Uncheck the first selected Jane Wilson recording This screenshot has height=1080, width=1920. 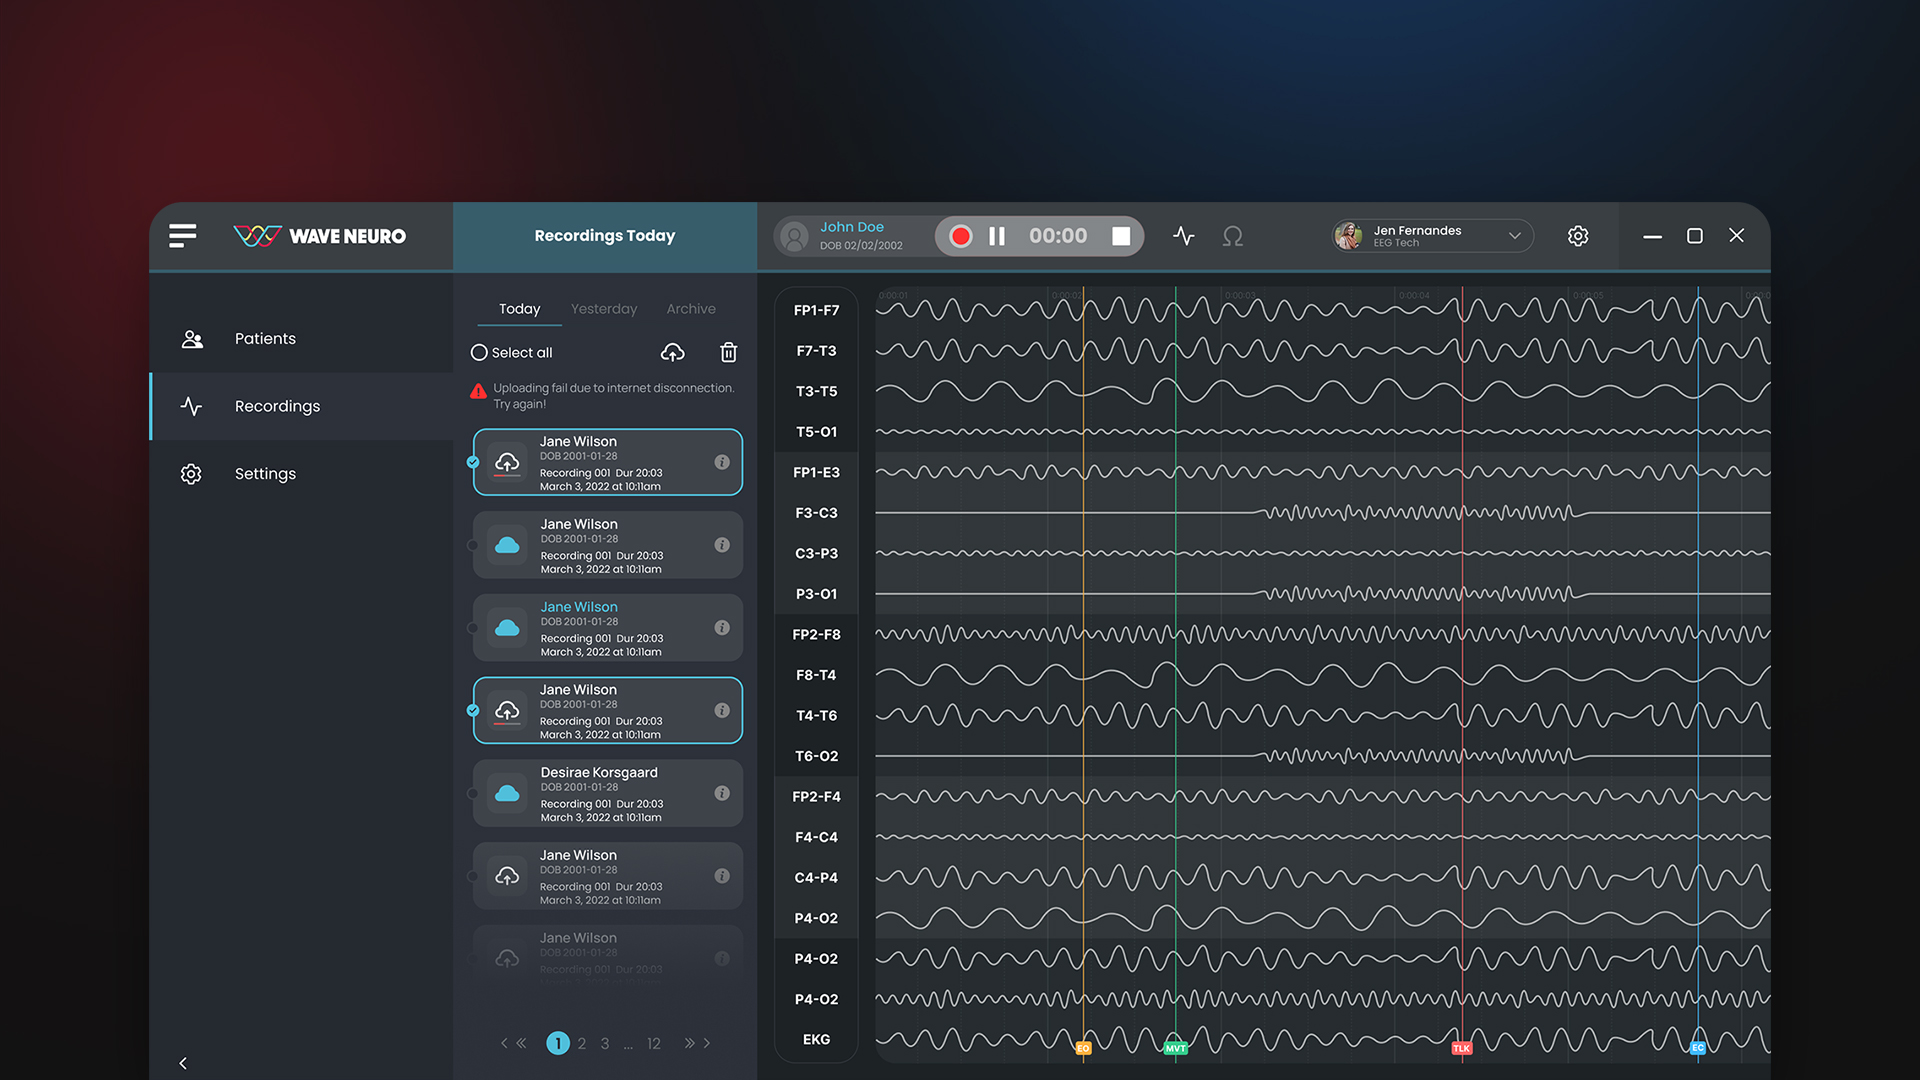473,462
